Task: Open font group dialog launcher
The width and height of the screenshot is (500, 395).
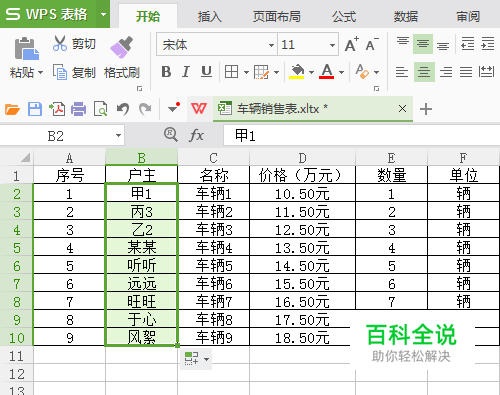Action: 376,88
